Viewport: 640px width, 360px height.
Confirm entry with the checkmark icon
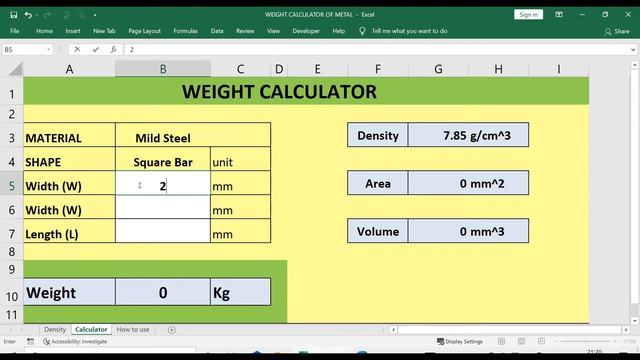tap(96, 50)
